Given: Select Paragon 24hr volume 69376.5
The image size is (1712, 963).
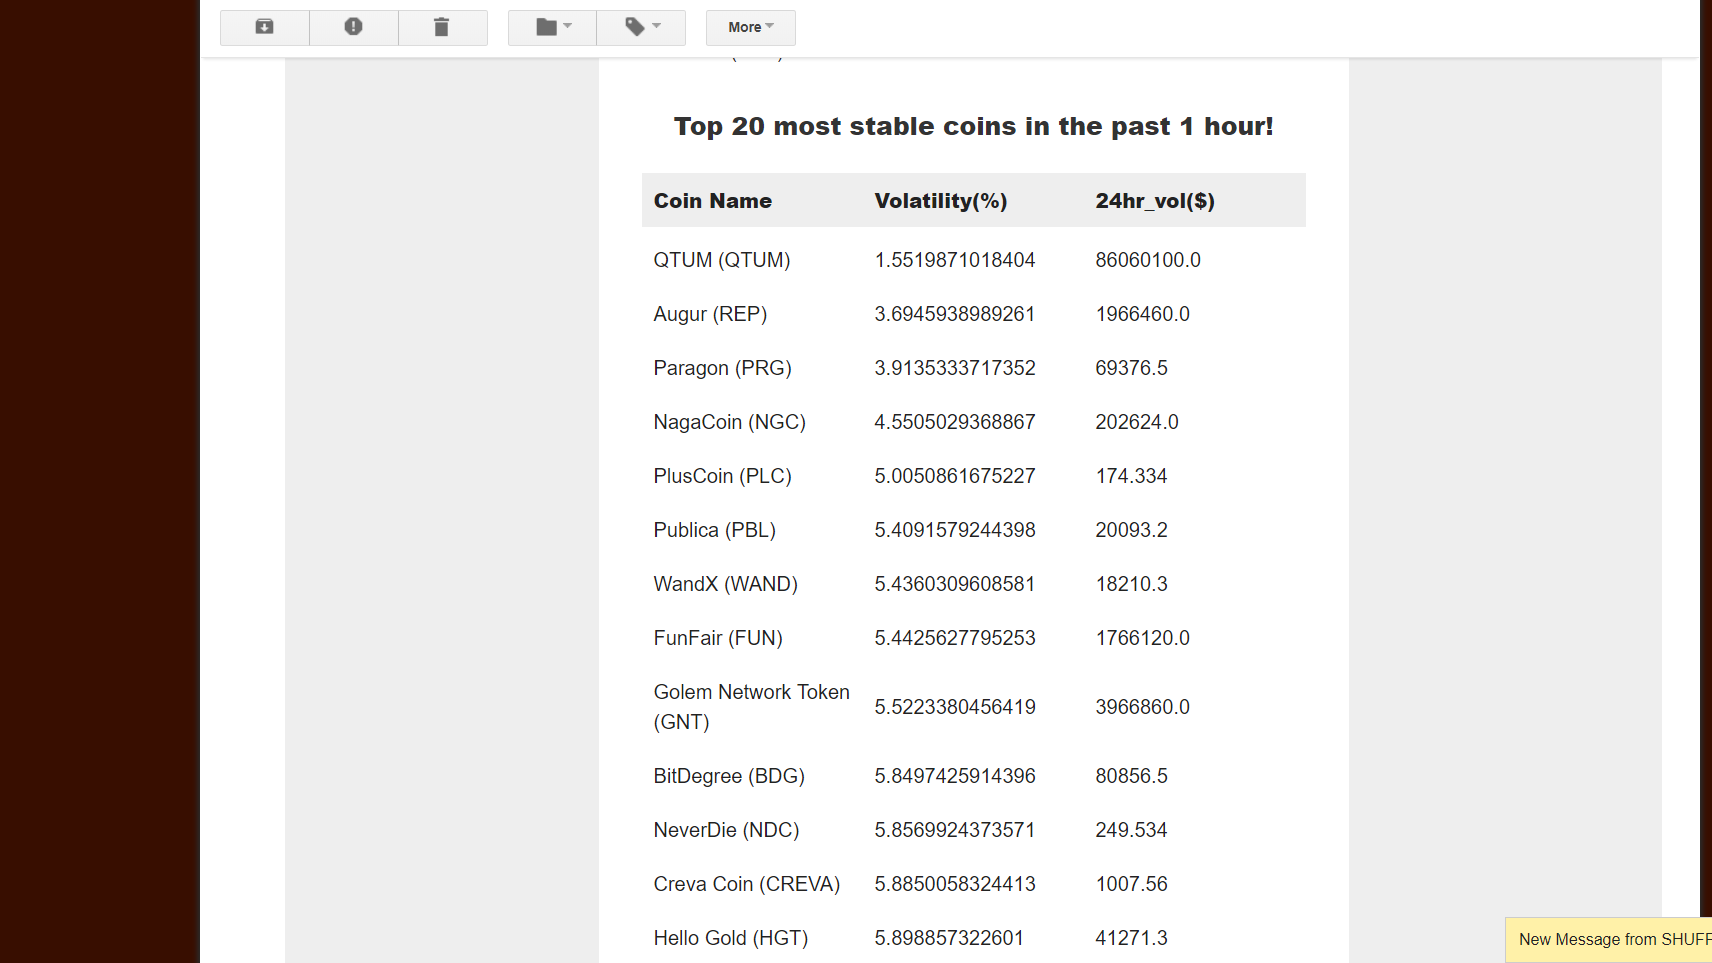Looking at the screenshot, I should pyautogui.click(x=1132, y=368).
